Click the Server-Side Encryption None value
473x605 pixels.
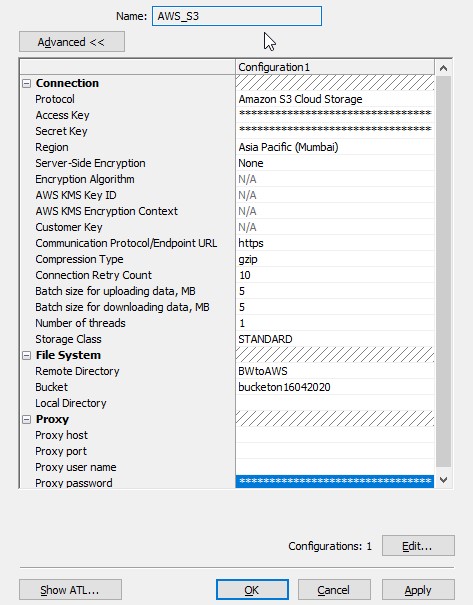click(x=335, y=163)
